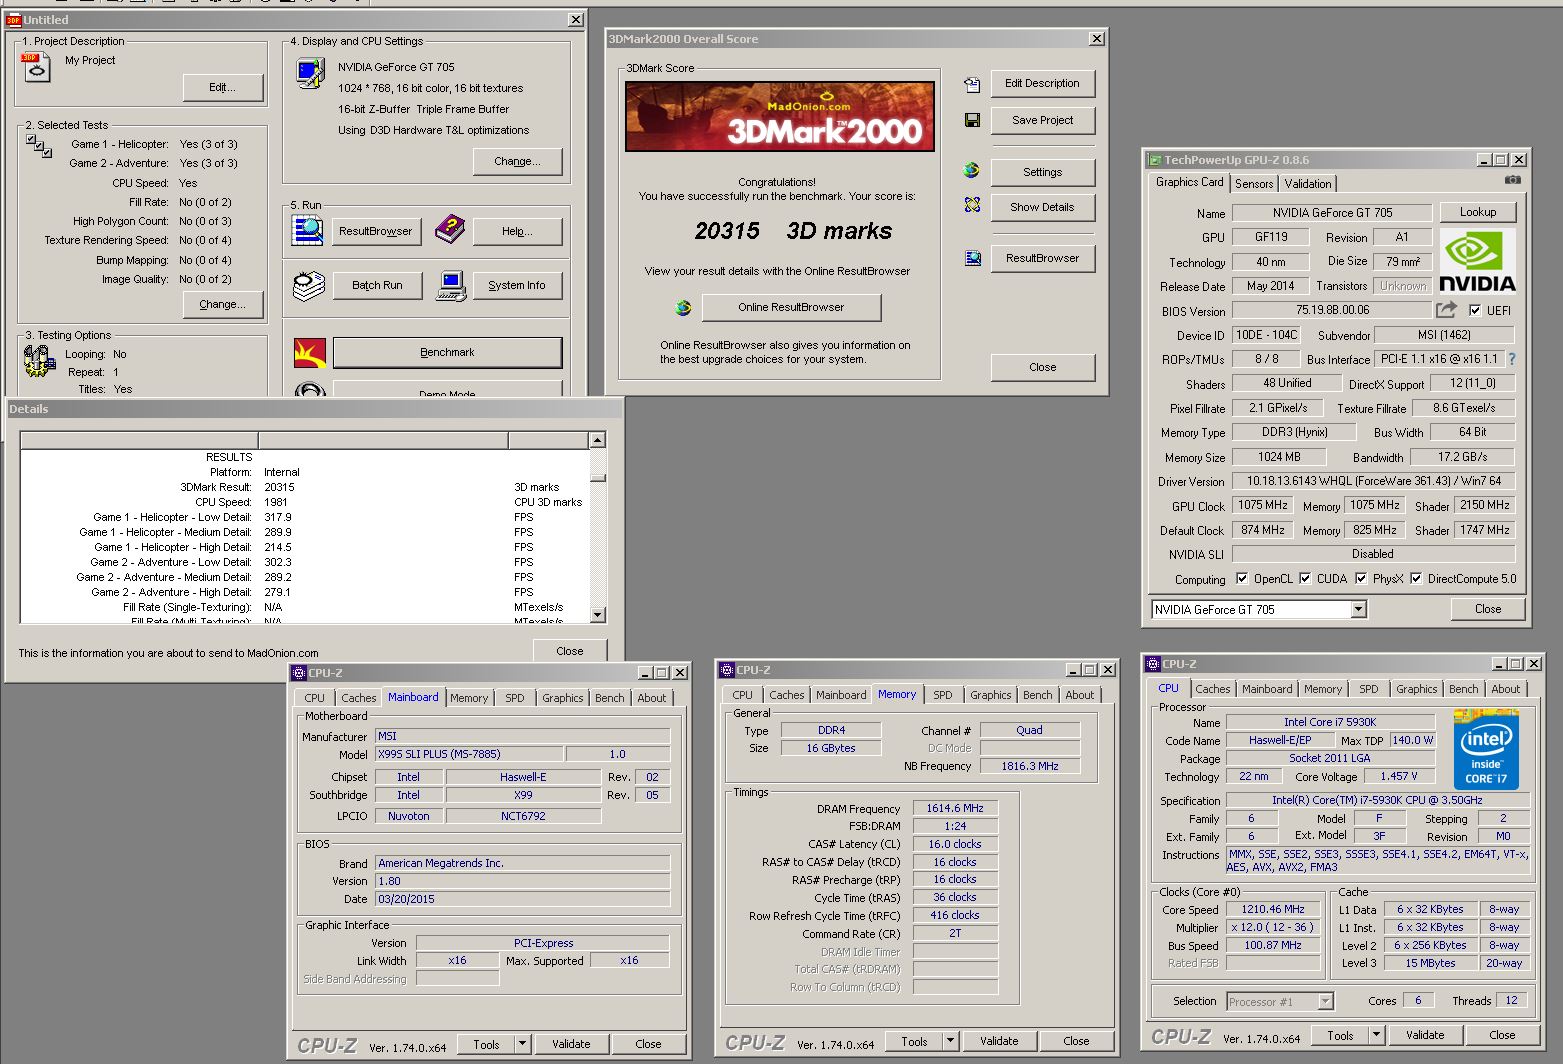Click the Settings globe icon in Score window

pos(971,170)
